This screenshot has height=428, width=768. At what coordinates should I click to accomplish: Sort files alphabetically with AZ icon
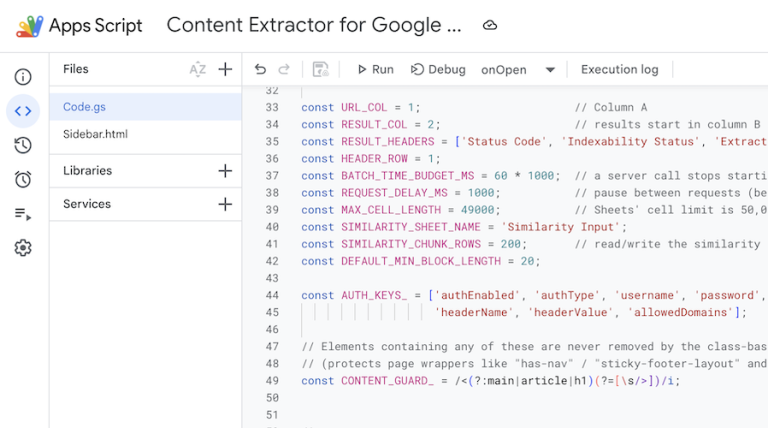[197, 70]
